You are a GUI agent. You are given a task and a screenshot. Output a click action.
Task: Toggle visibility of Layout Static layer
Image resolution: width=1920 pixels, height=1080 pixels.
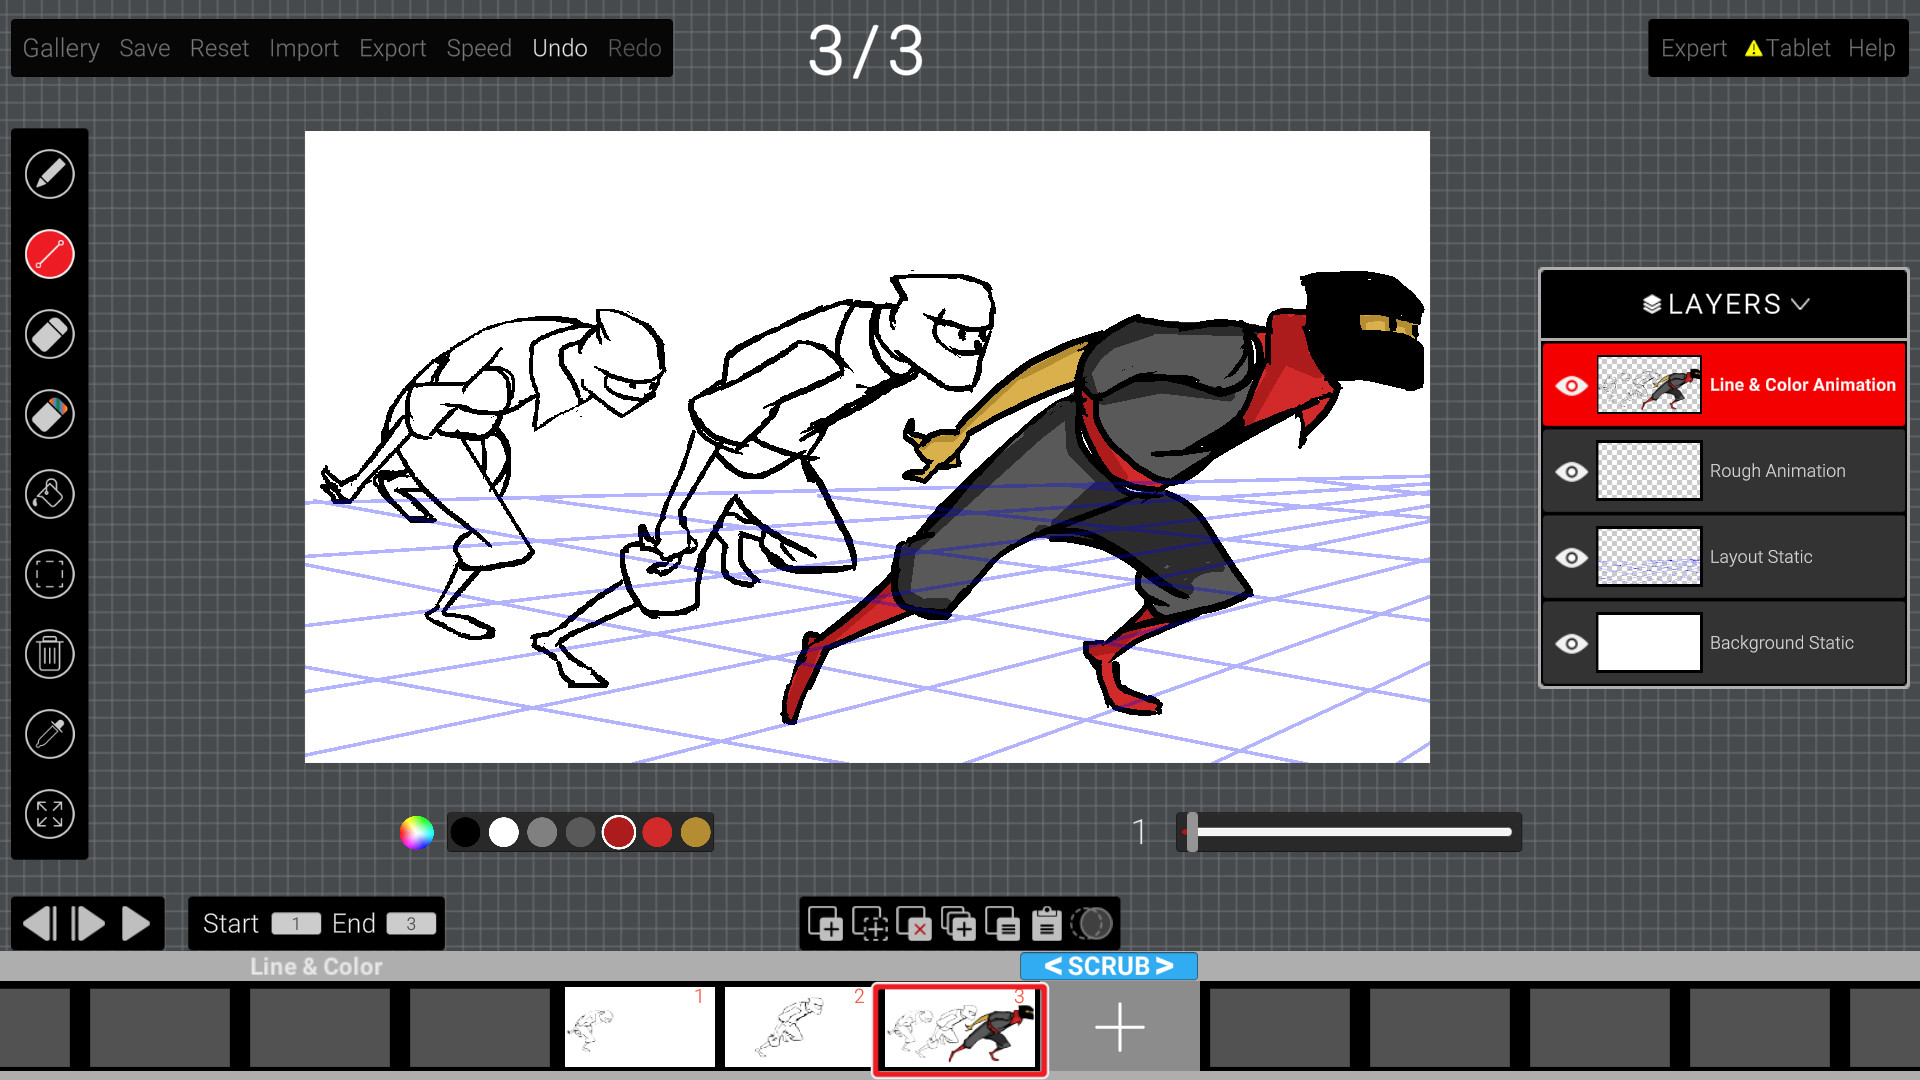(1572, 557)
